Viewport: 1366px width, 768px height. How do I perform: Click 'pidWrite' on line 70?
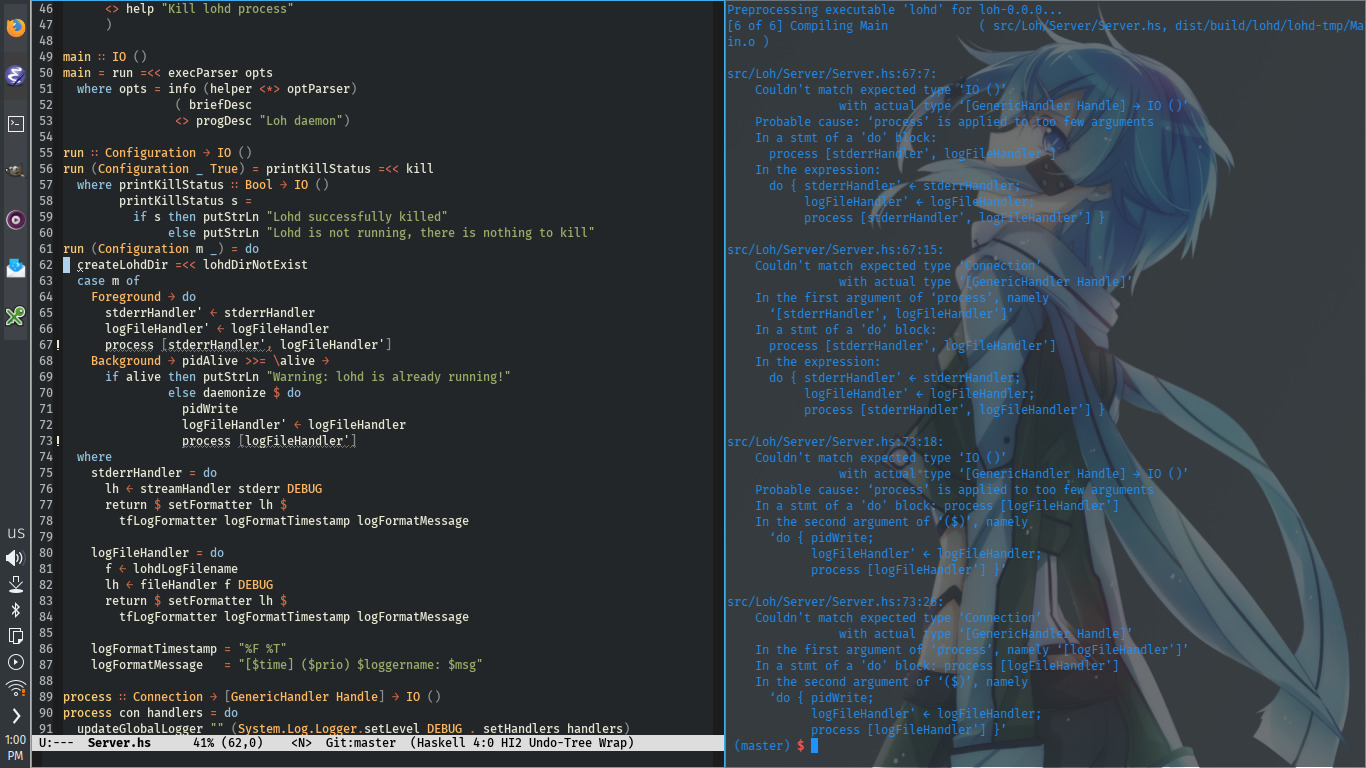pyautogui.click(x=210, y=409)
